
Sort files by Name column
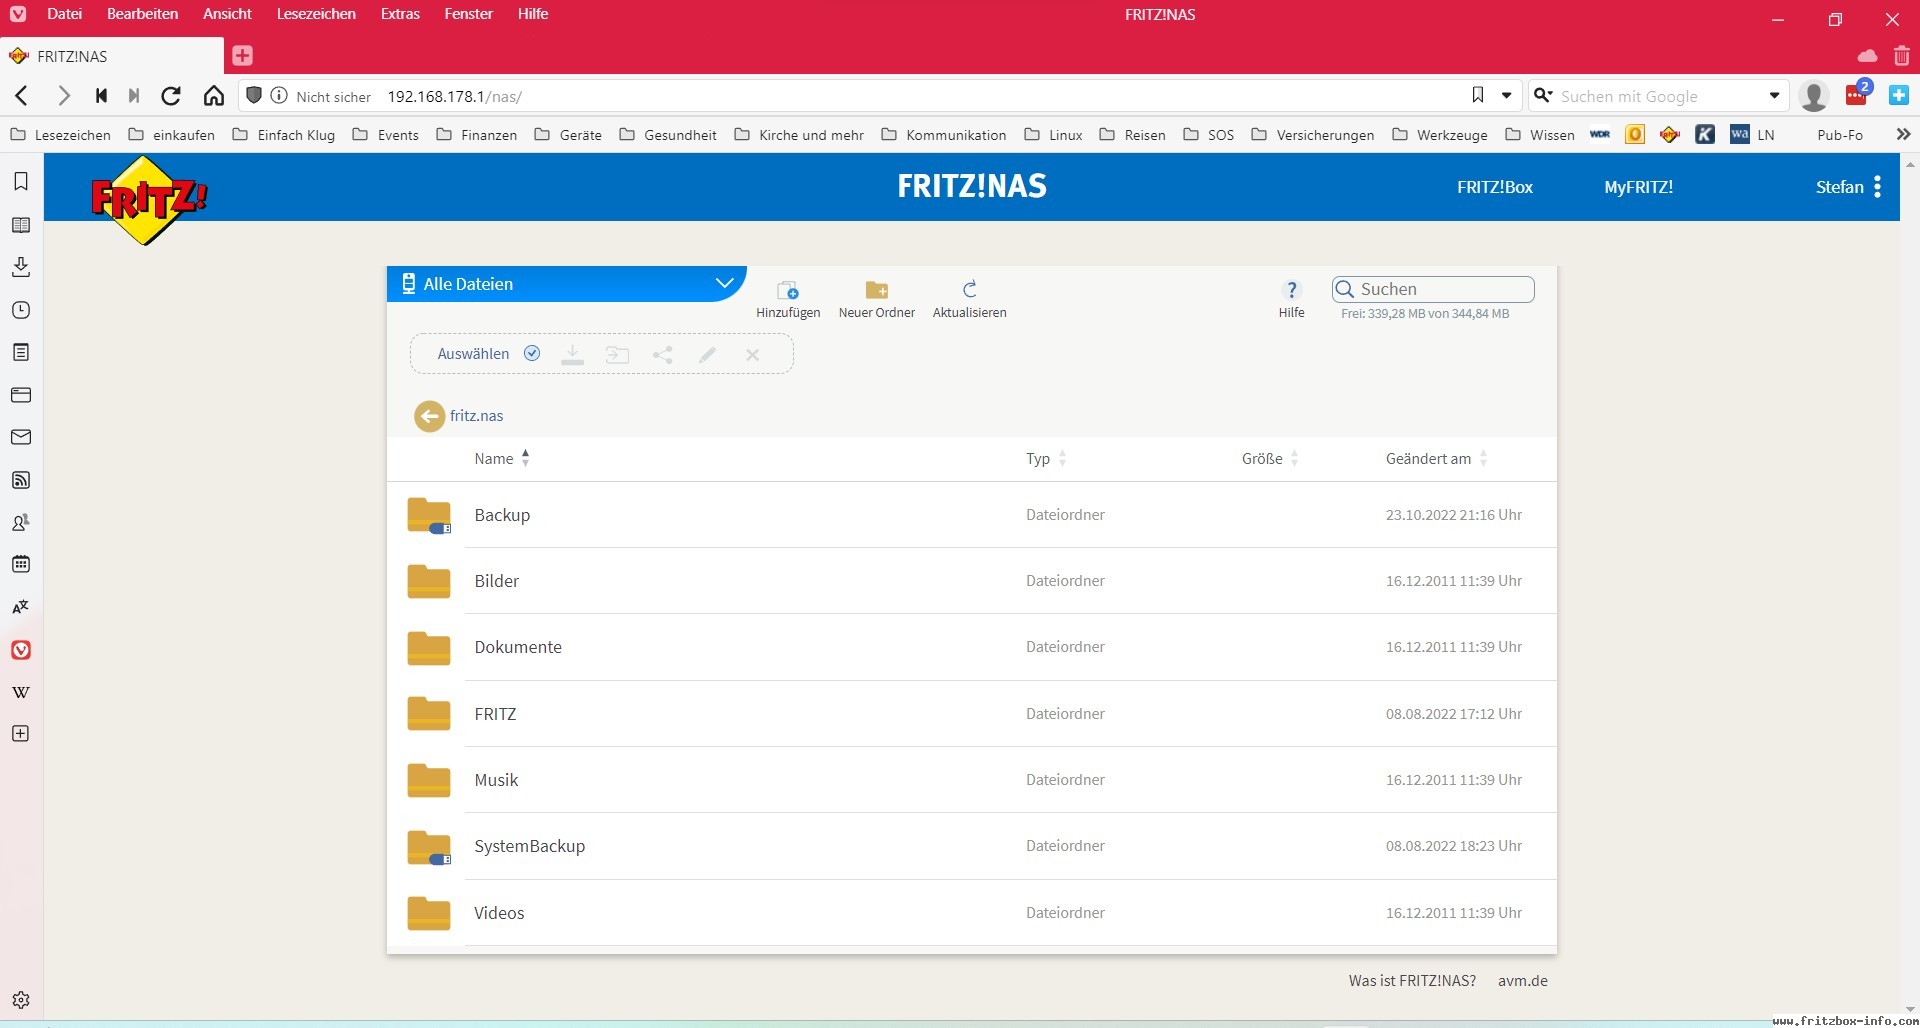click(502, 459)
